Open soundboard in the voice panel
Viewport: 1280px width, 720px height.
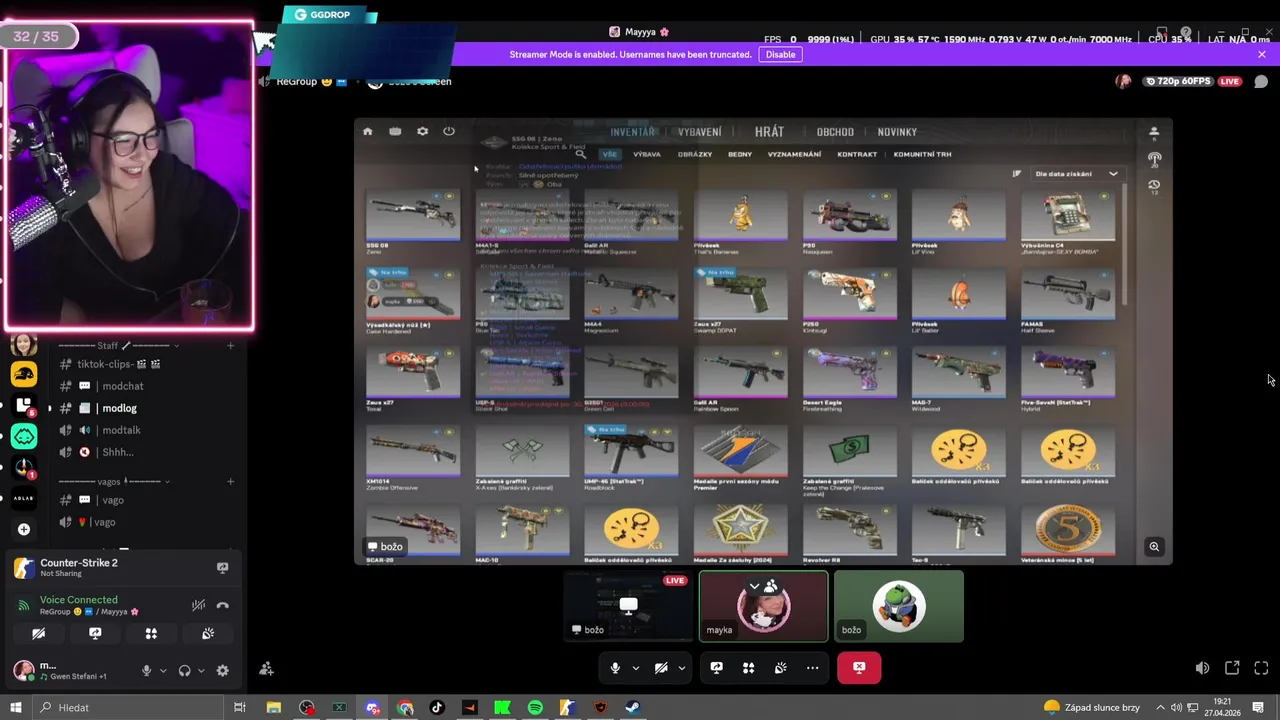point(208,634)
